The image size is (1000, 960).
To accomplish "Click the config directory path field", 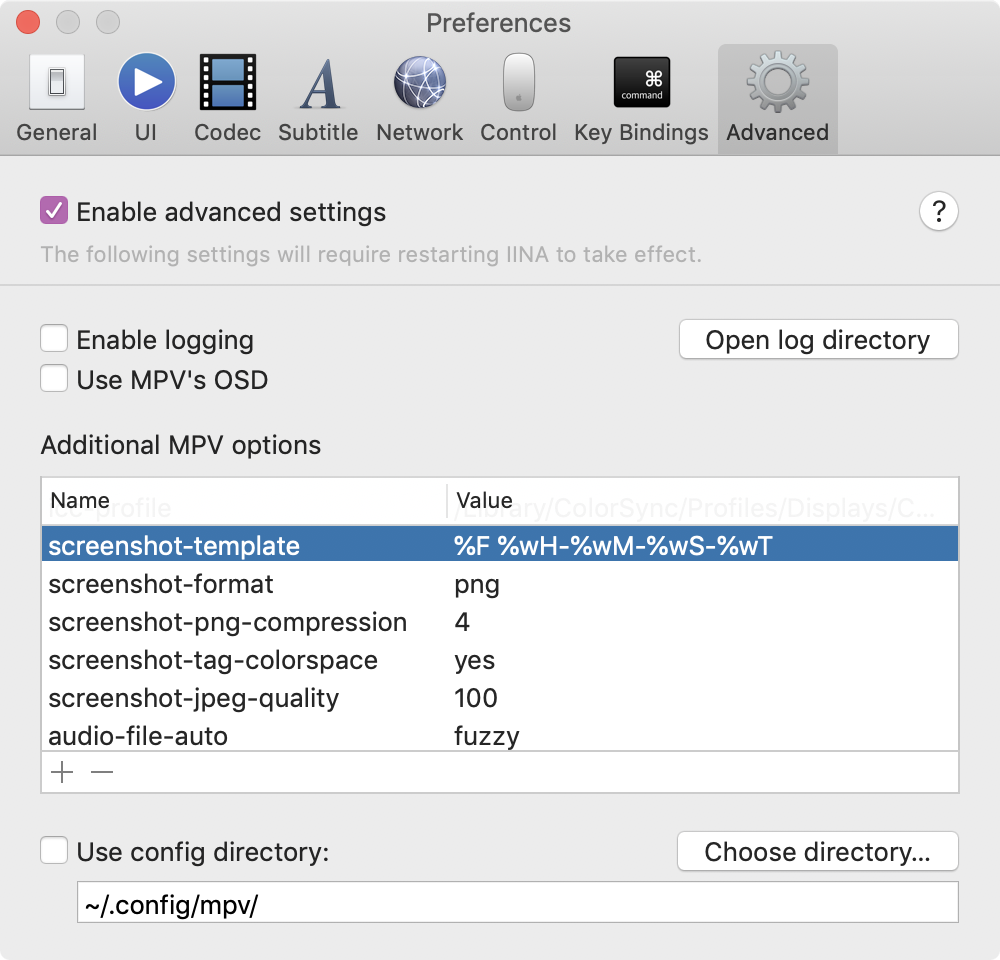I will (517, 906).
